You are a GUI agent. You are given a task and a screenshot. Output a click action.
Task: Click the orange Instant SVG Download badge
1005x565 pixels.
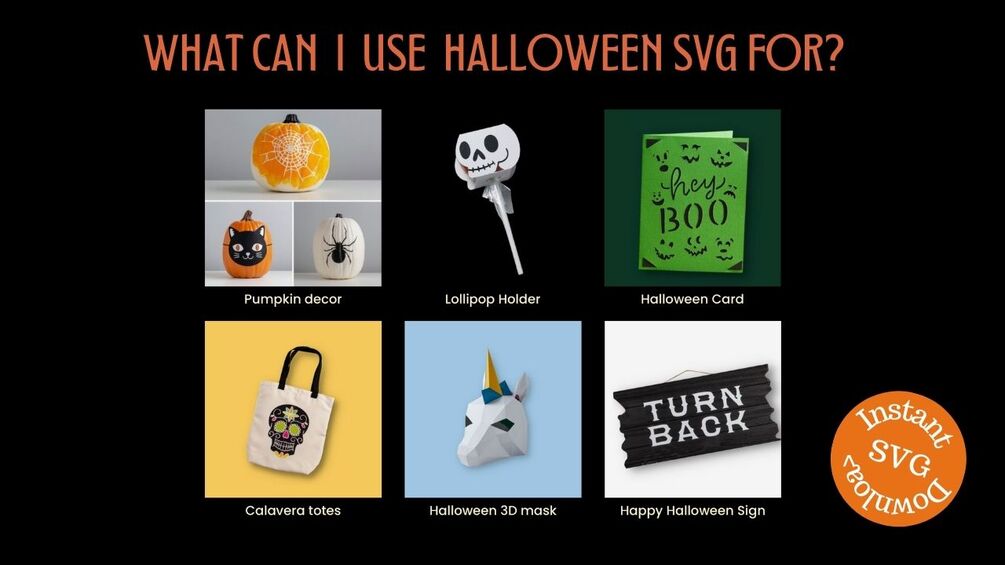(898, 459)
